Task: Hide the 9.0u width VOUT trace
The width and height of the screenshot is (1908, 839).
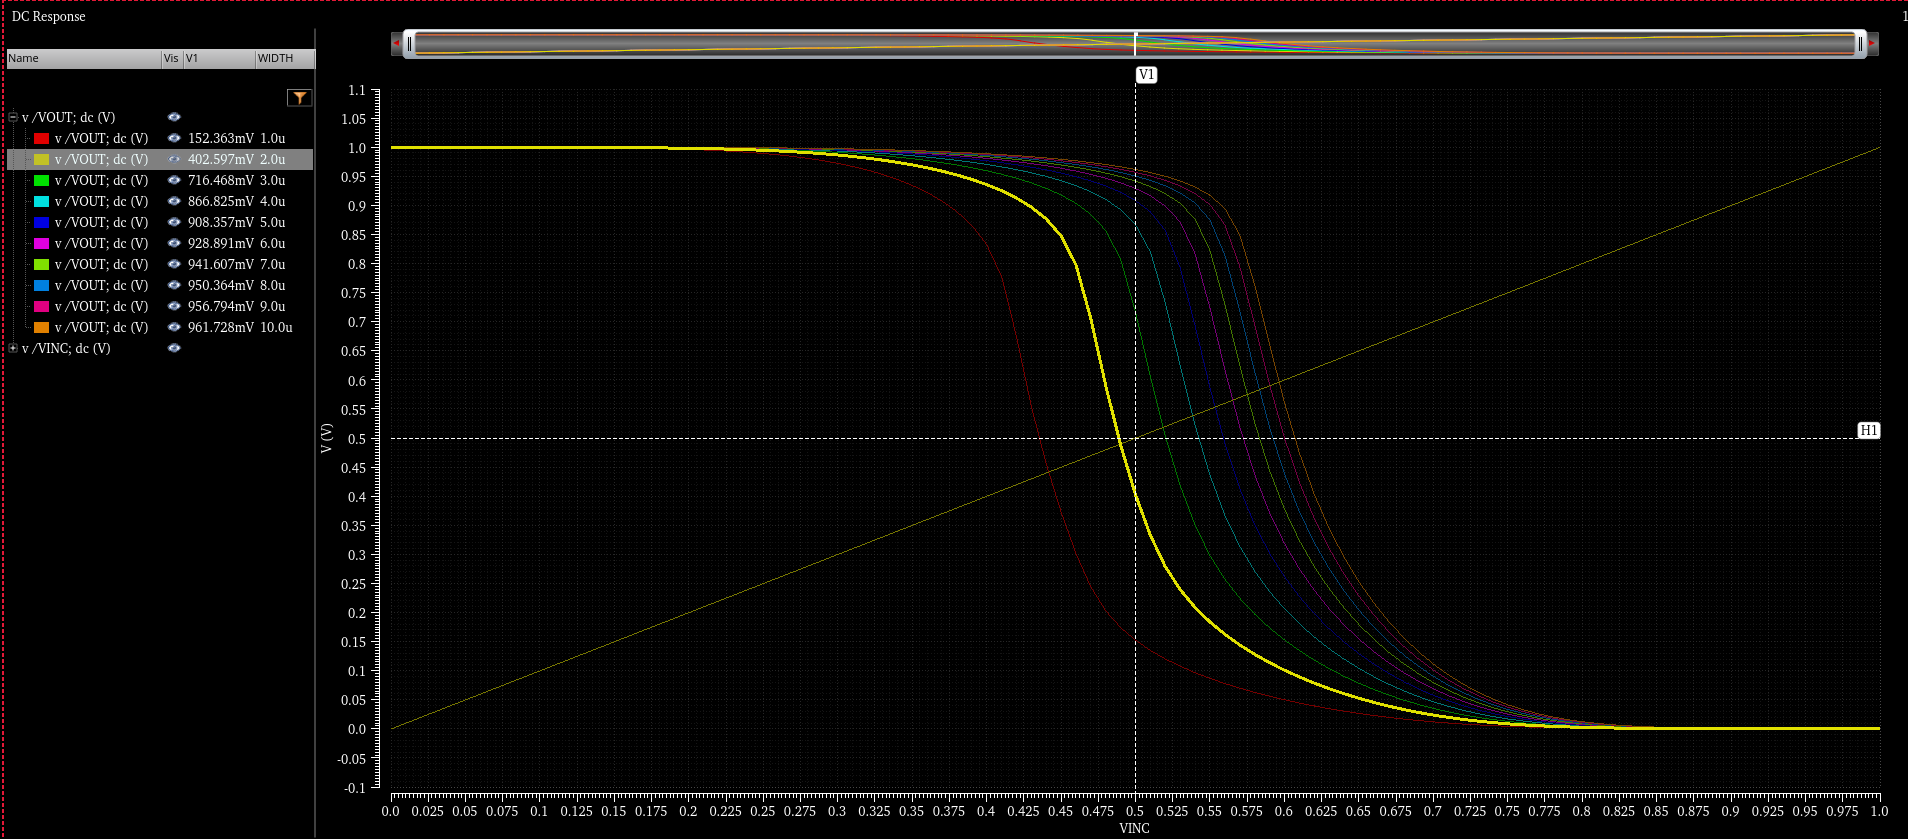Action: point(174,306)
